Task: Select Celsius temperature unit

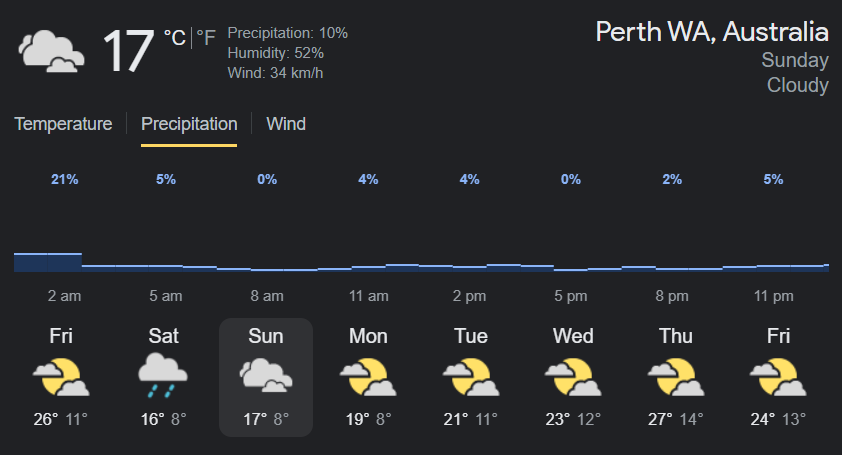Action: [174, 38]
